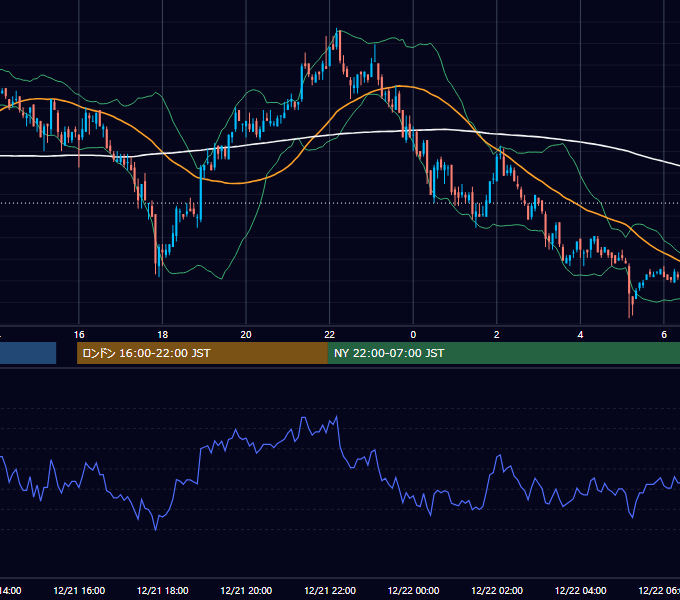Click the 6 hour label on upper chart axis
680x600 pixels.
[664, 335]
